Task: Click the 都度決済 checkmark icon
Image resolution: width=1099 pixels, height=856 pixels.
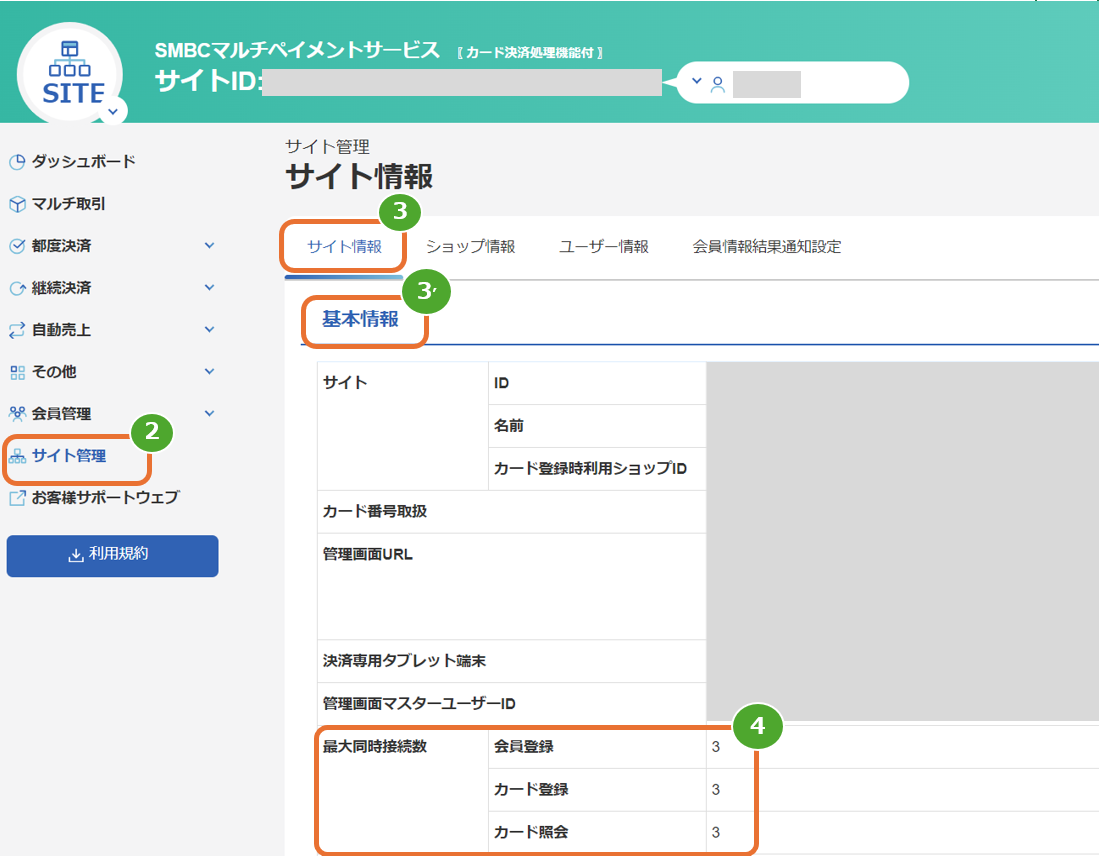Action: coord(17,246)
